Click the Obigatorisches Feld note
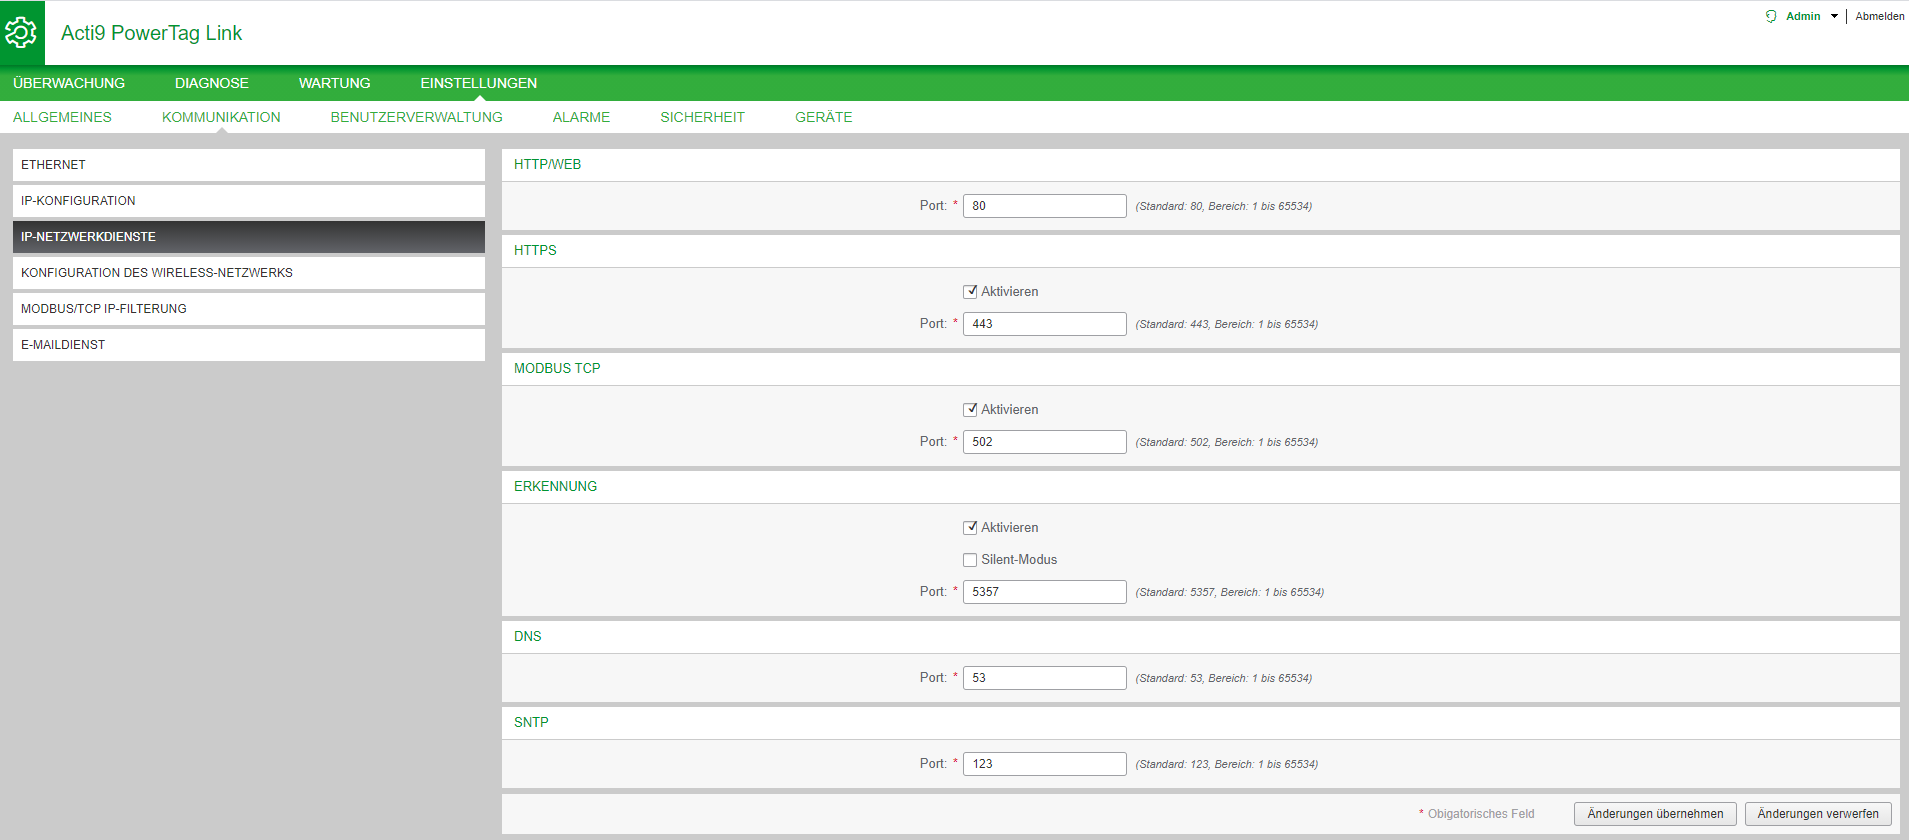 pos(1476,814)
